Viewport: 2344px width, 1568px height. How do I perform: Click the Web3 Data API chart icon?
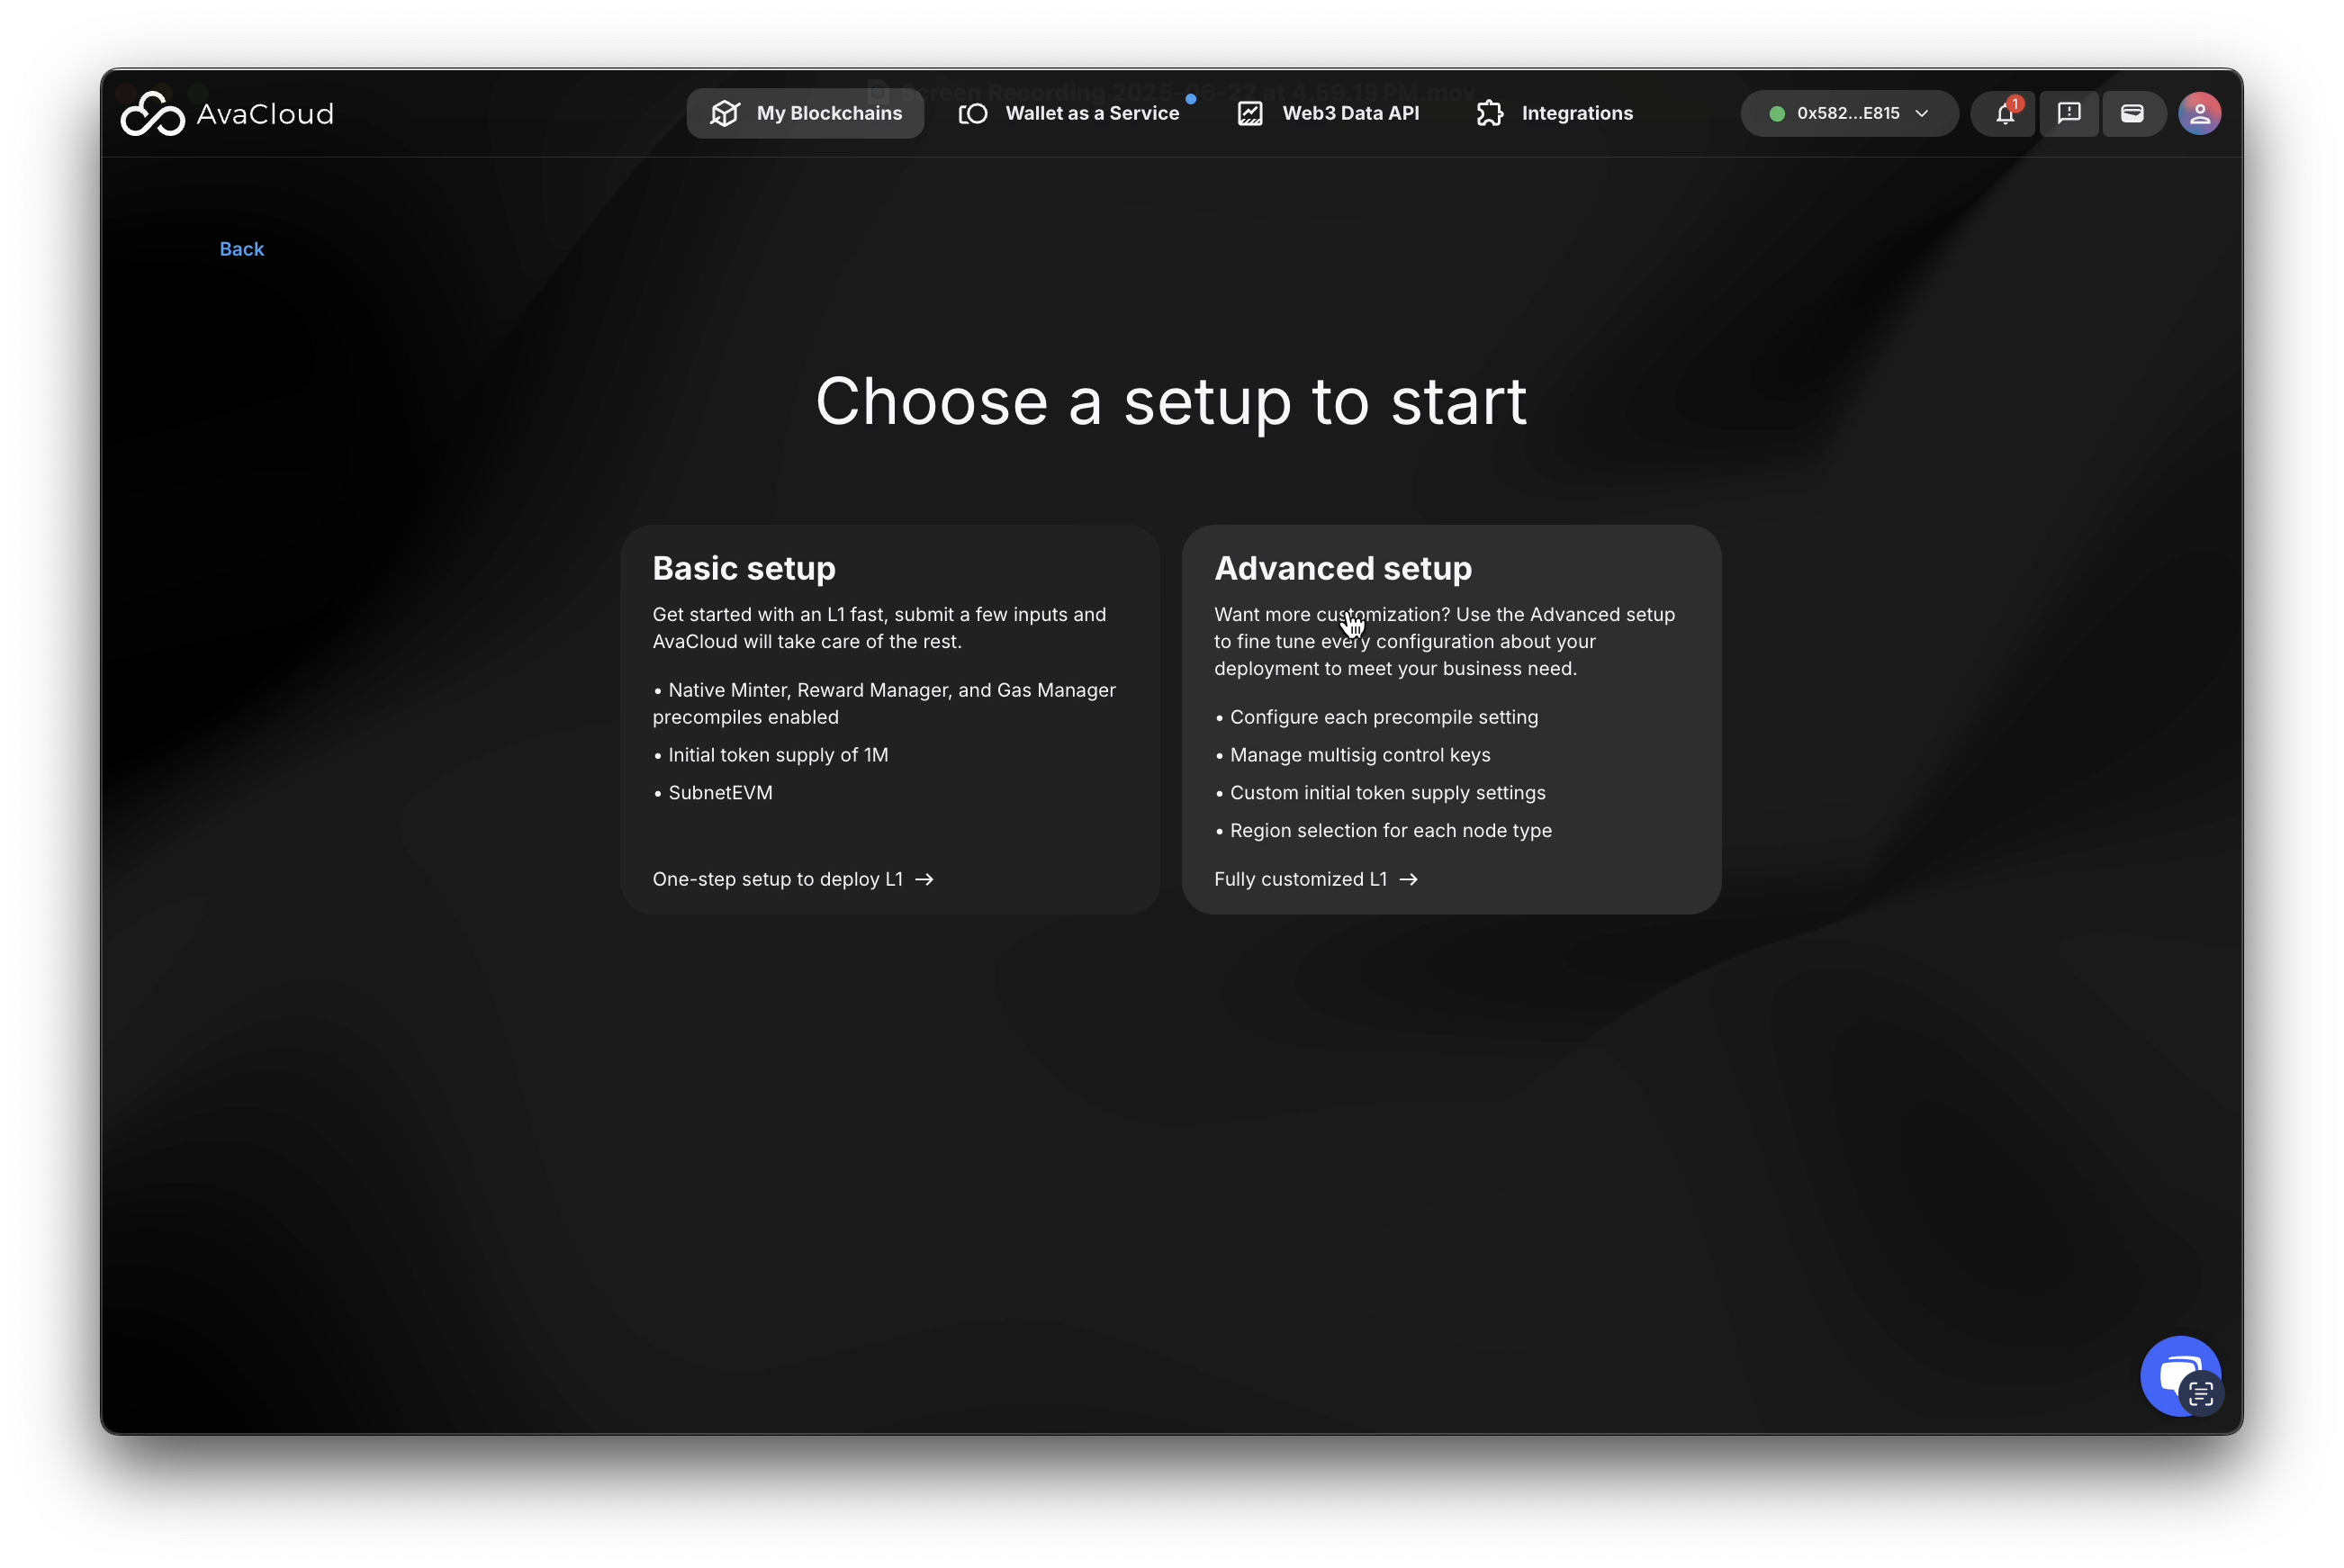click(1250, 114)
